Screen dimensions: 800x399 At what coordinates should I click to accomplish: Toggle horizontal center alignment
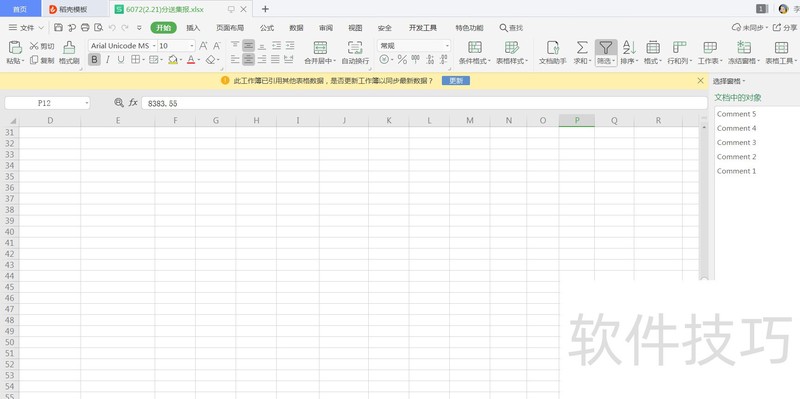pyautogui.click(x=248, y=60)
